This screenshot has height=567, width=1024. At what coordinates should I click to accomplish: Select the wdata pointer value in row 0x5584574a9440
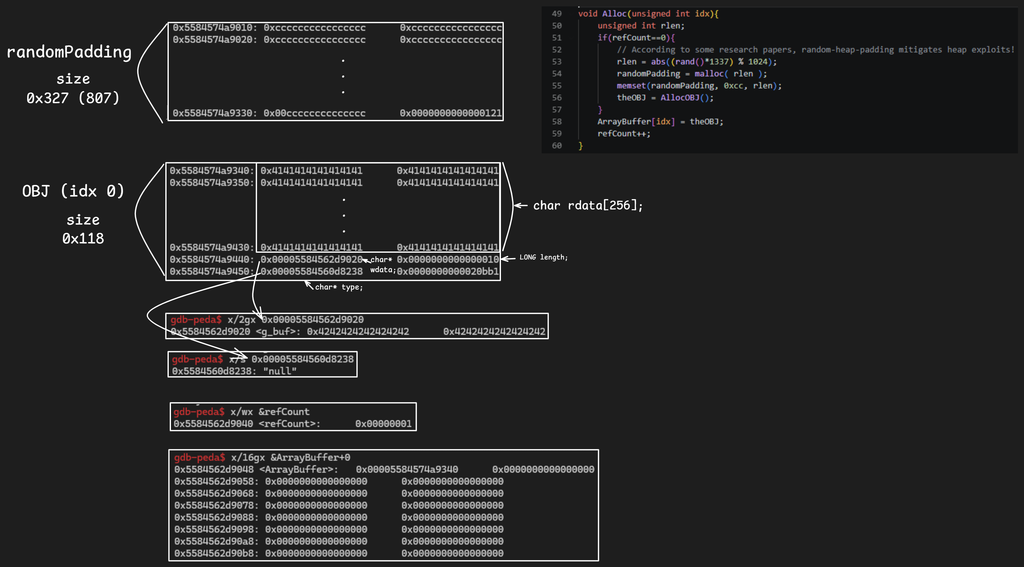tap(312, 259)
